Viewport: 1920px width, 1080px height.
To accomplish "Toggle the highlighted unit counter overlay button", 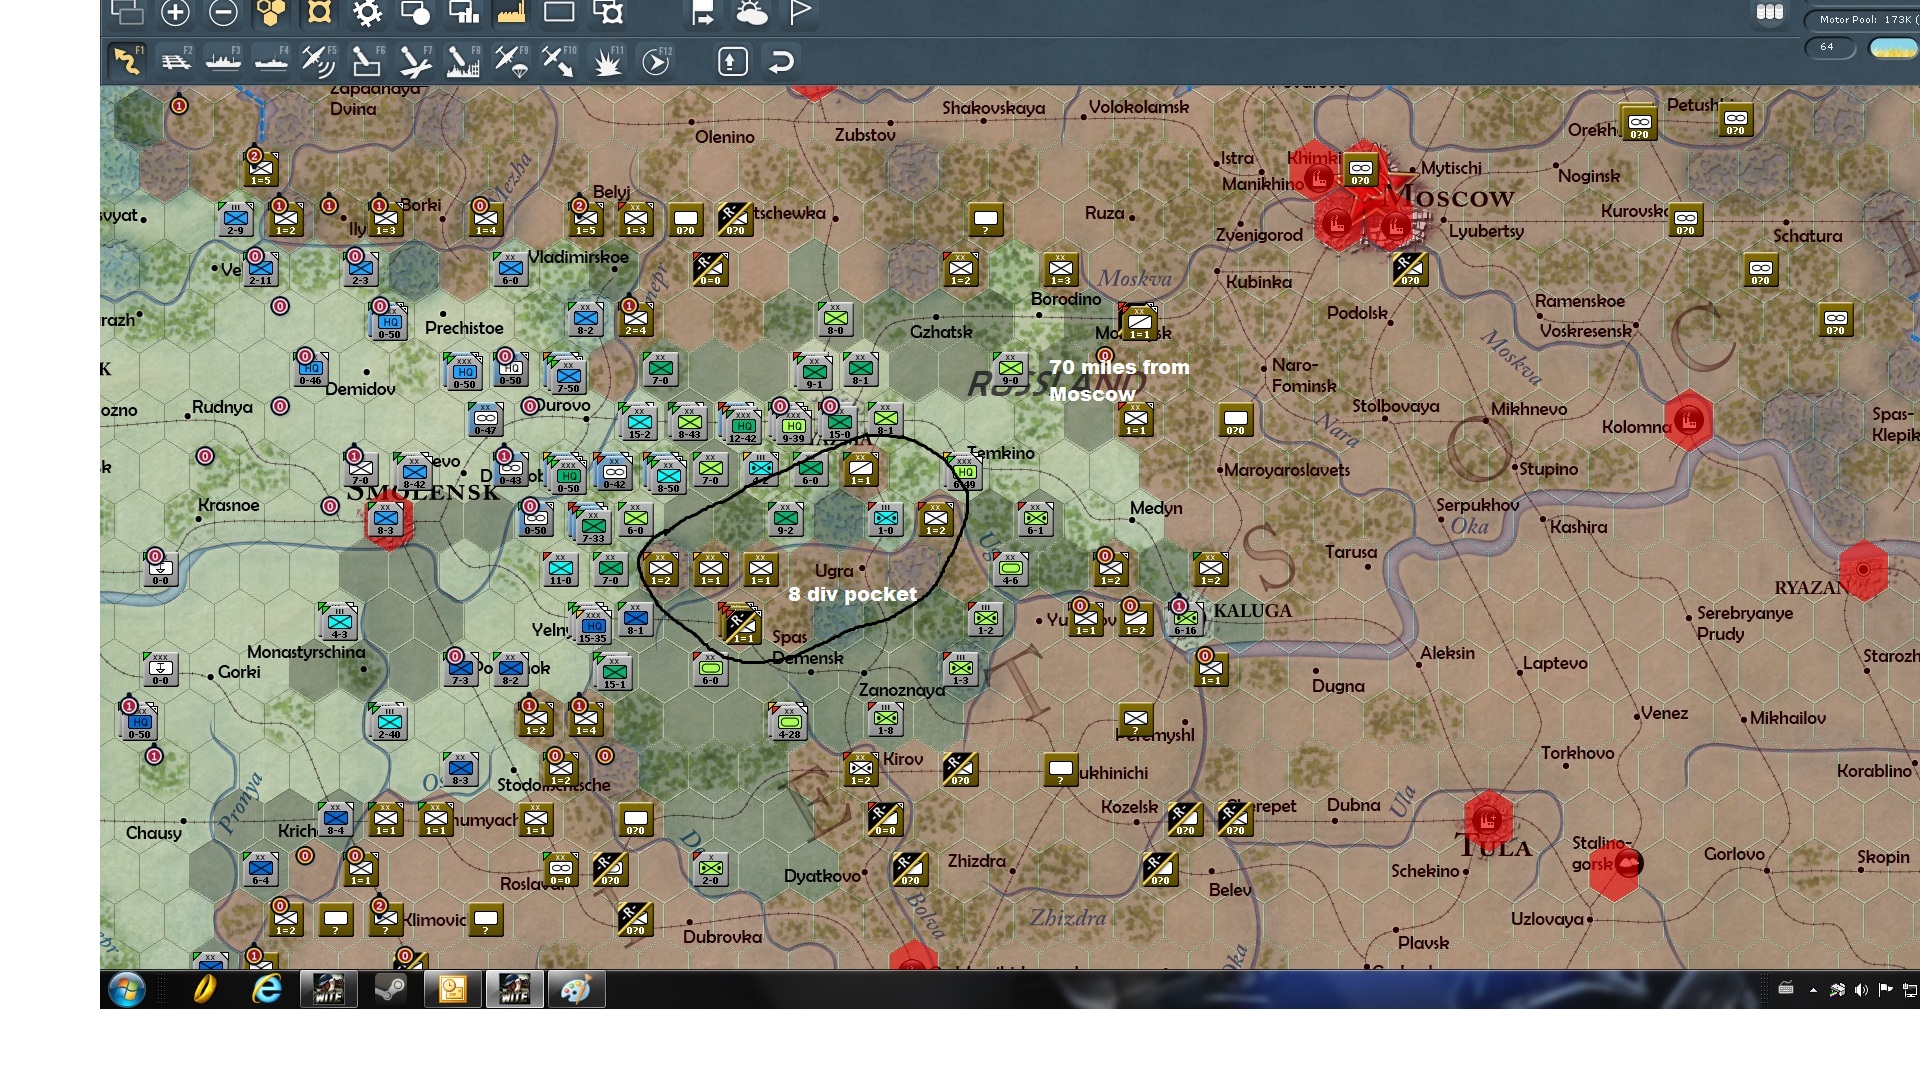I will 319,12.
